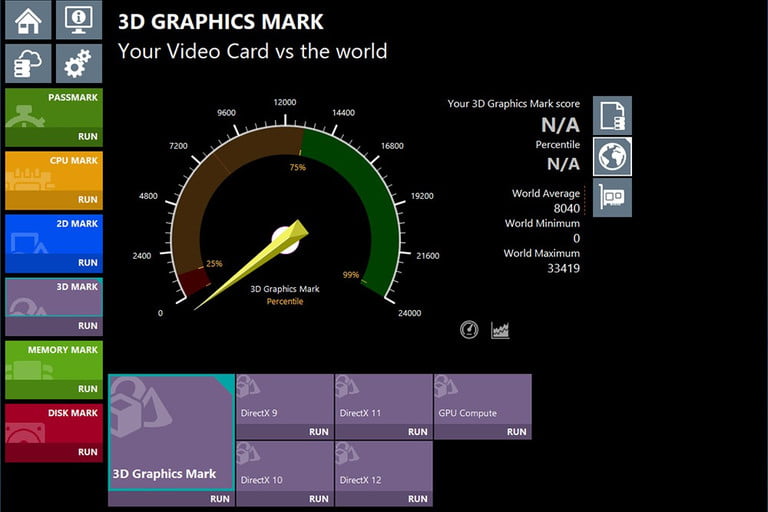This screenshot has height=512, width=768.
Task: Click the 99% percentile marker on gauge
Action: 351,275
